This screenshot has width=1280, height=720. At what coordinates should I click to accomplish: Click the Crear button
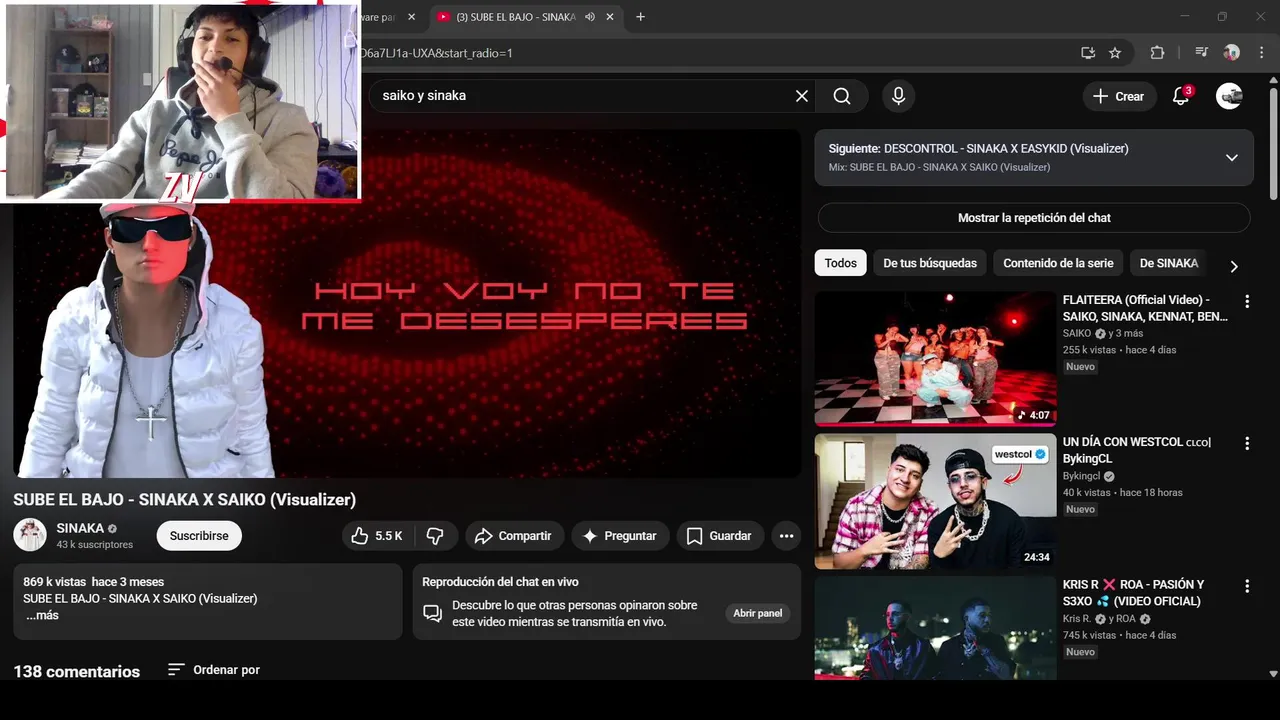[x=1119, y=96]
